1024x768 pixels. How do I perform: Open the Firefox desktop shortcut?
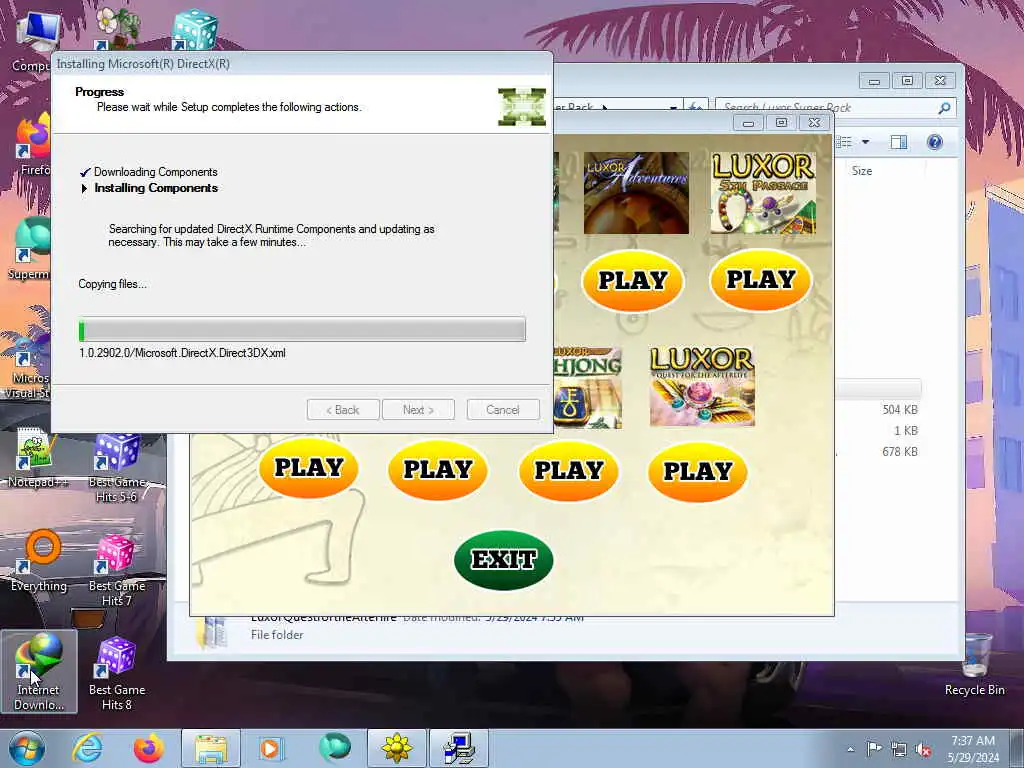pos(33,144)
